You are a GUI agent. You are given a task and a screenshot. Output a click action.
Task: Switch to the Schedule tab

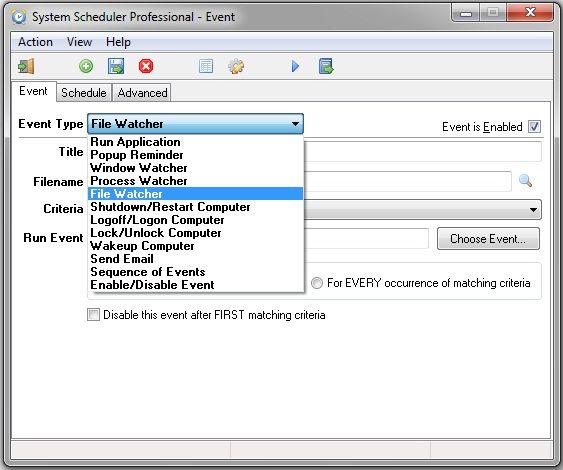(84, 93)
